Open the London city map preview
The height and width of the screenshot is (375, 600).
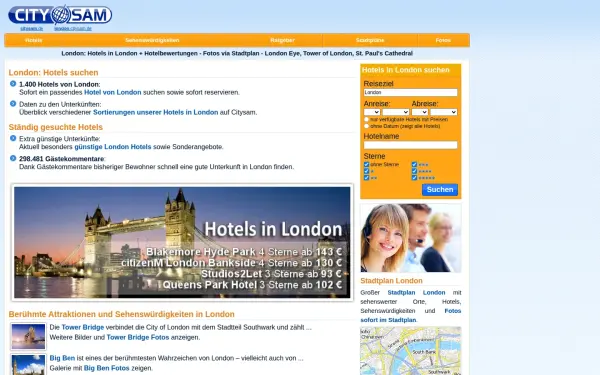tap(411, 351)
